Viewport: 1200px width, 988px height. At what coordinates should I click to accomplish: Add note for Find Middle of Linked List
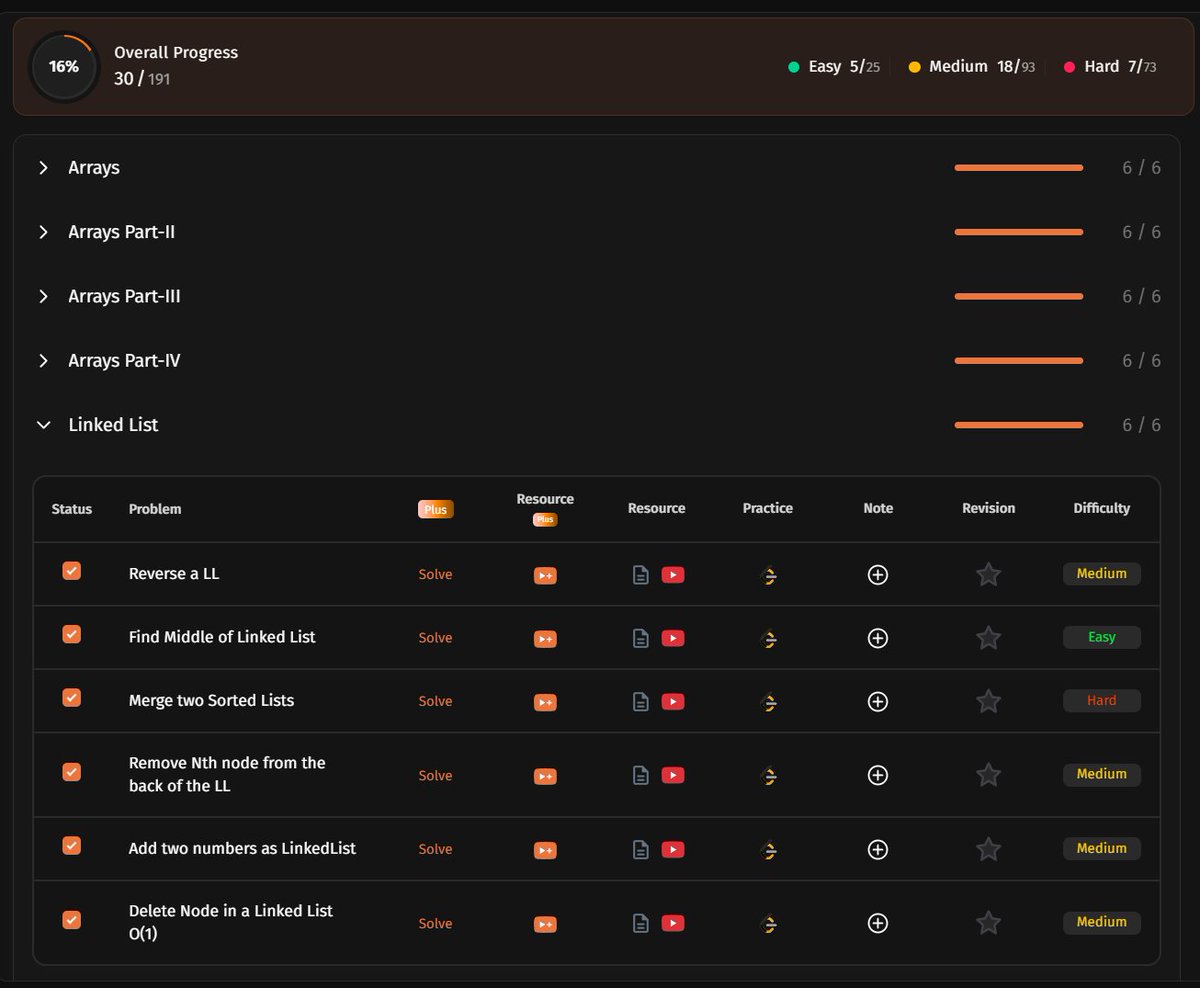(878, 638)
